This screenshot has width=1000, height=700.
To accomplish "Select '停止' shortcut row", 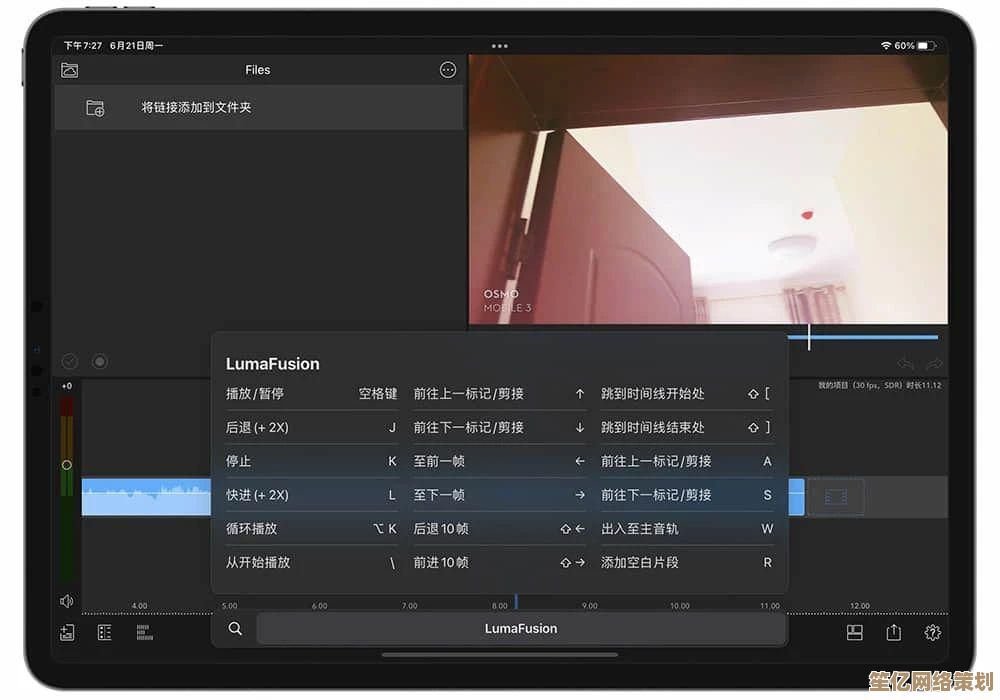I will (x=311, y=461).
